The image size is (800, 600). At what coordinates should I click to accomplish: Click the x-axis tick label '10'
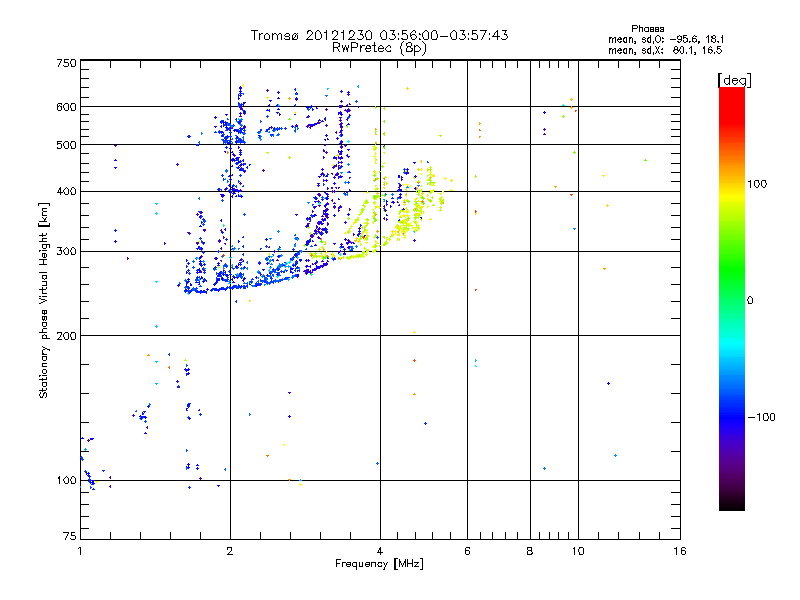coord(578,551)
